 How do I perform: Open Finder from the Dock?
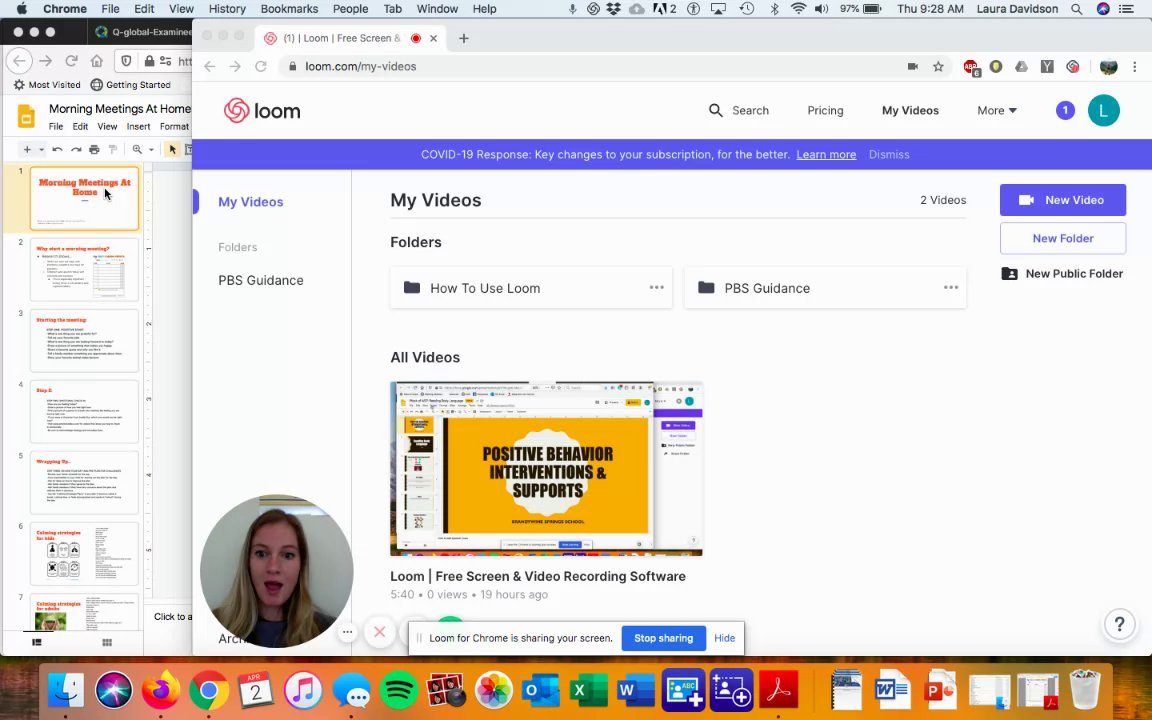click(x=66, y=691)
